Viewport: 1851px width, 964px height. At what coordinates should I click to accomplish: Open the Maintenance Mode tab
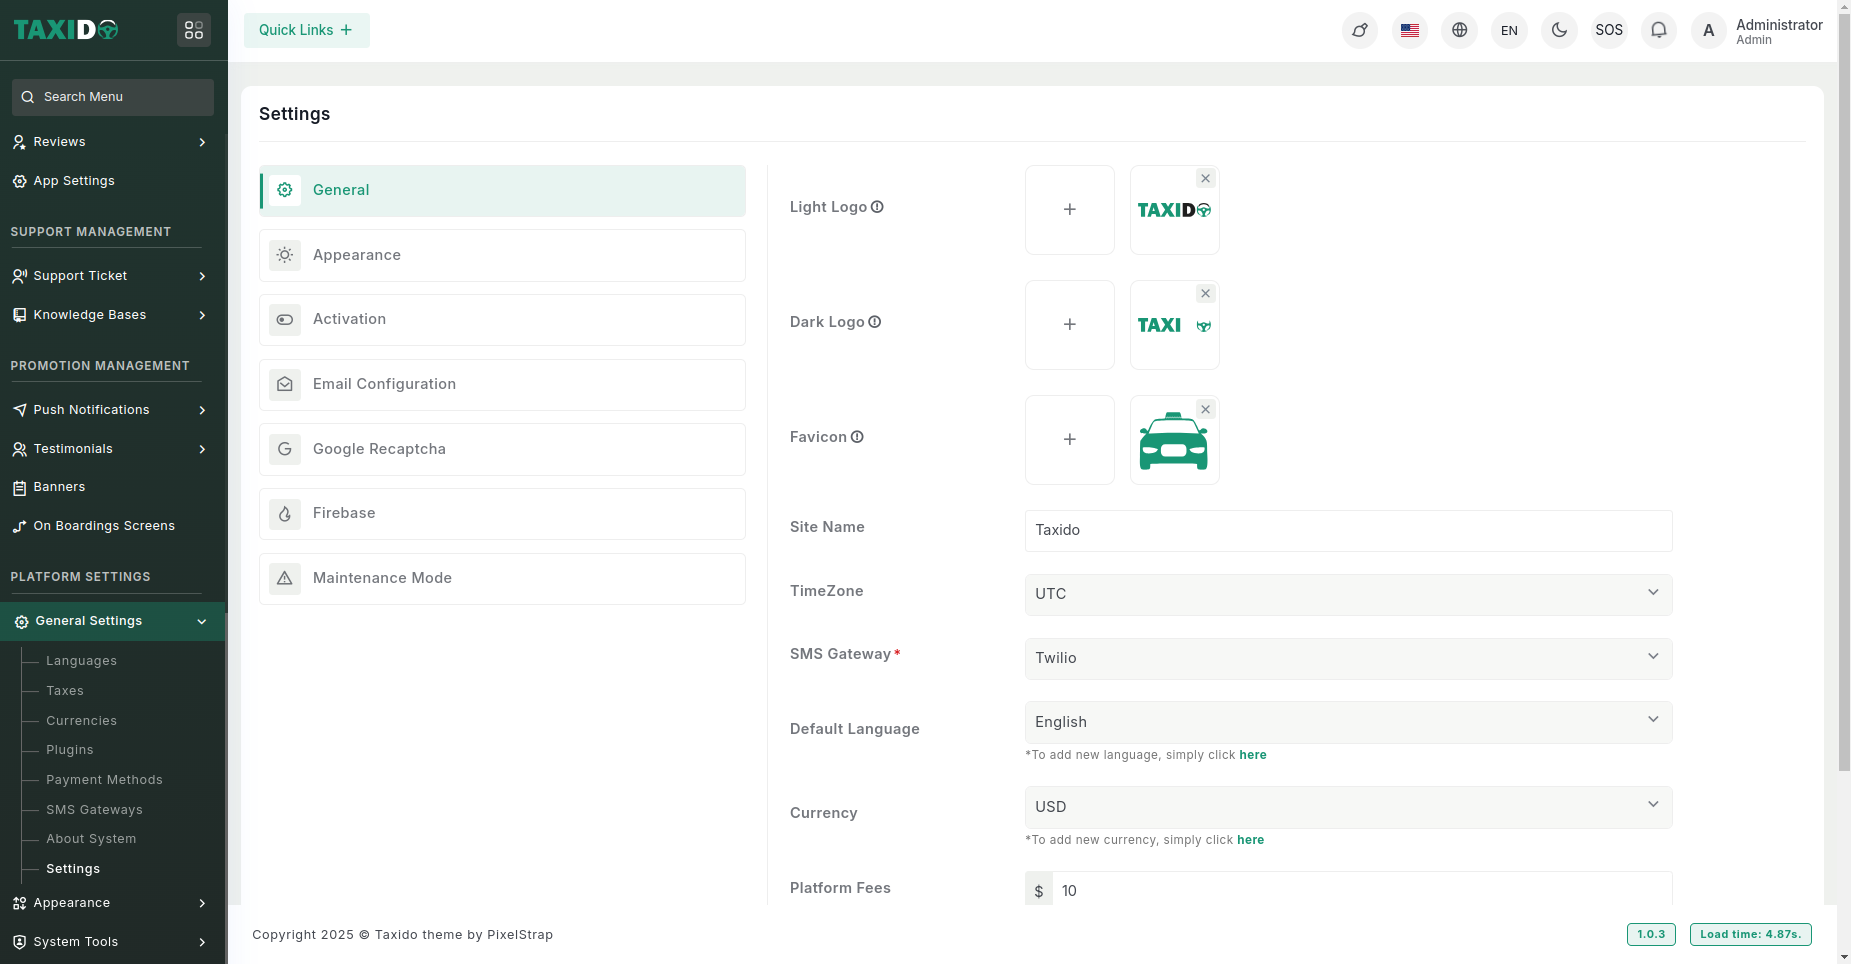click(x=502, y=578)
